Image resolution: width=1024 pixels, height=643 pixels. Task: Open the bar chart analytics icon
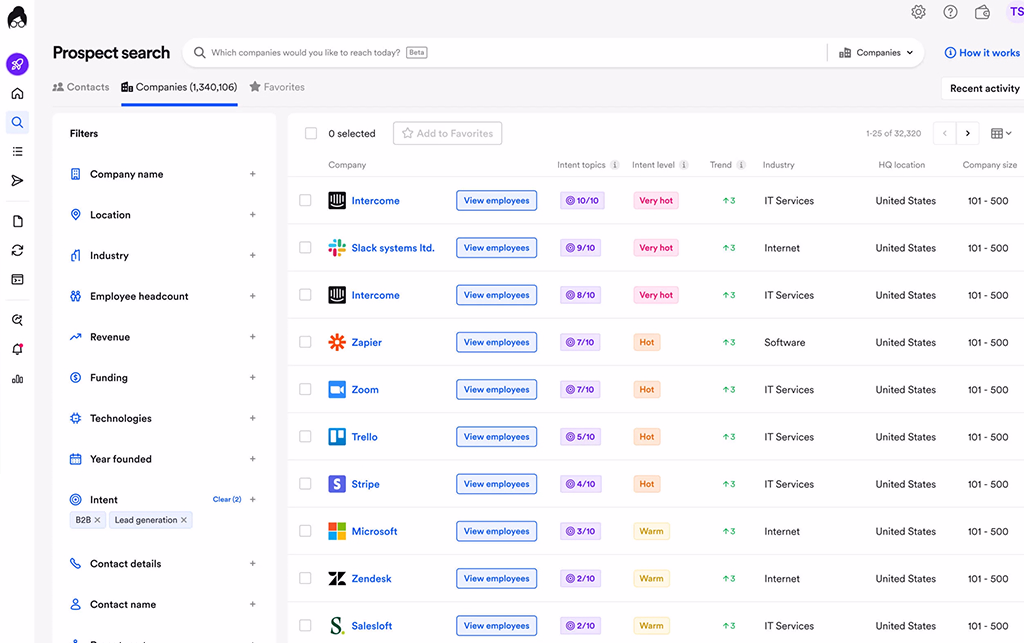click(x=17, y=379)
